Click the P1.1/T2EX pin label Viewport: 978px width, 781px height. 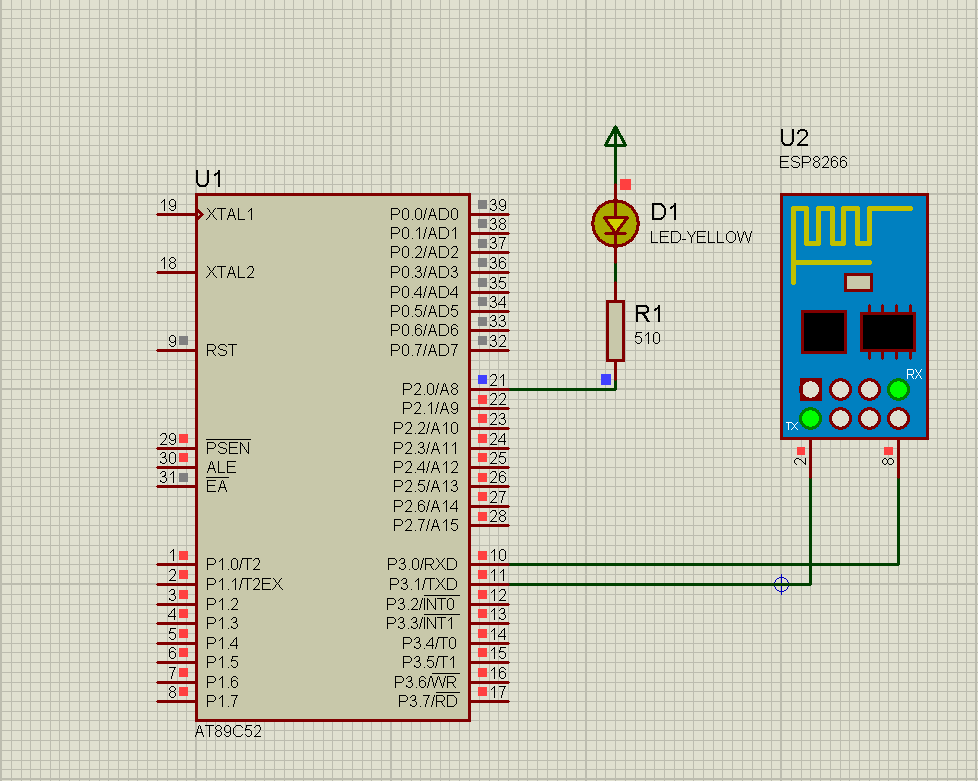244,584
